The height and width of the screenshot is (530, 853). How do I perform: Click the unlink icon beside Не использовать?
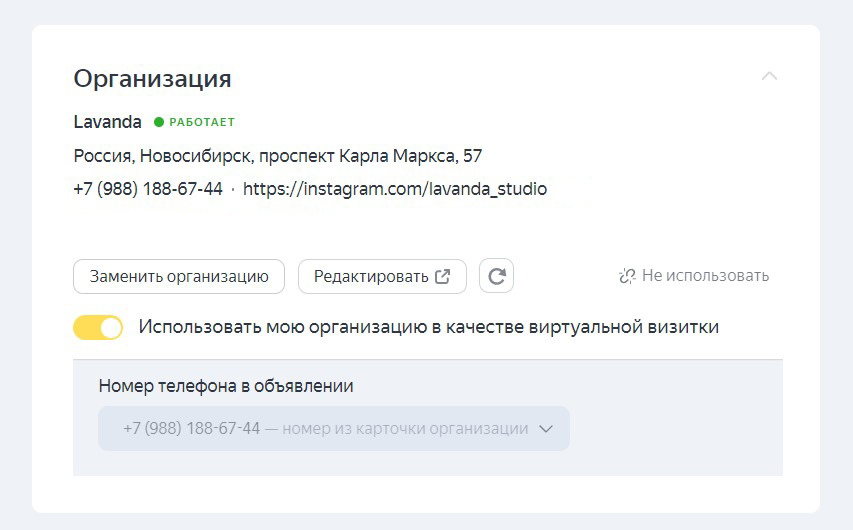tap(627, 276)
